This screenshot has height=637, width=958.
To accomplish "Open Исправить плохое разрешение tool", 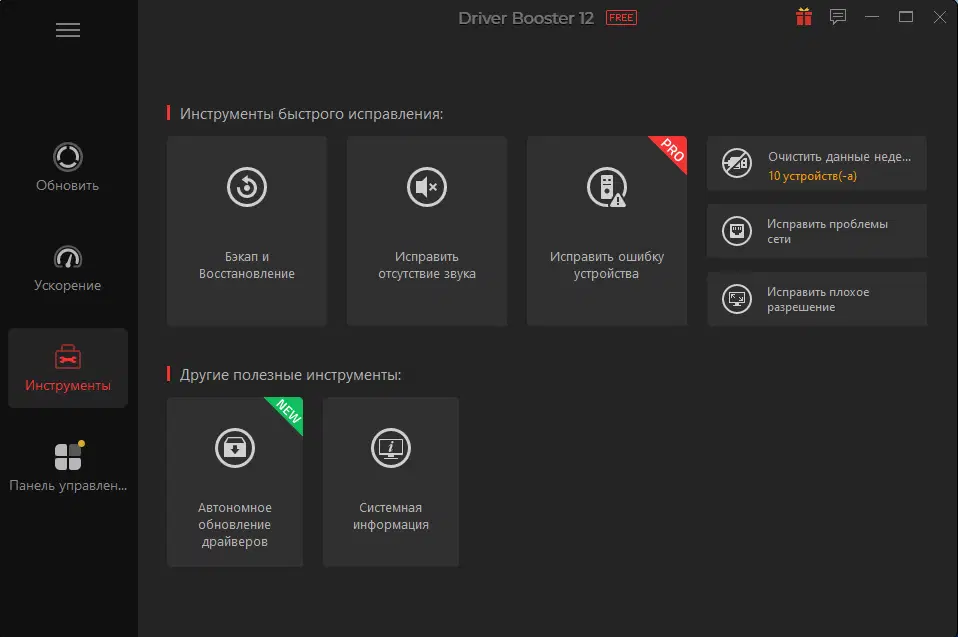I will point(817,299).
